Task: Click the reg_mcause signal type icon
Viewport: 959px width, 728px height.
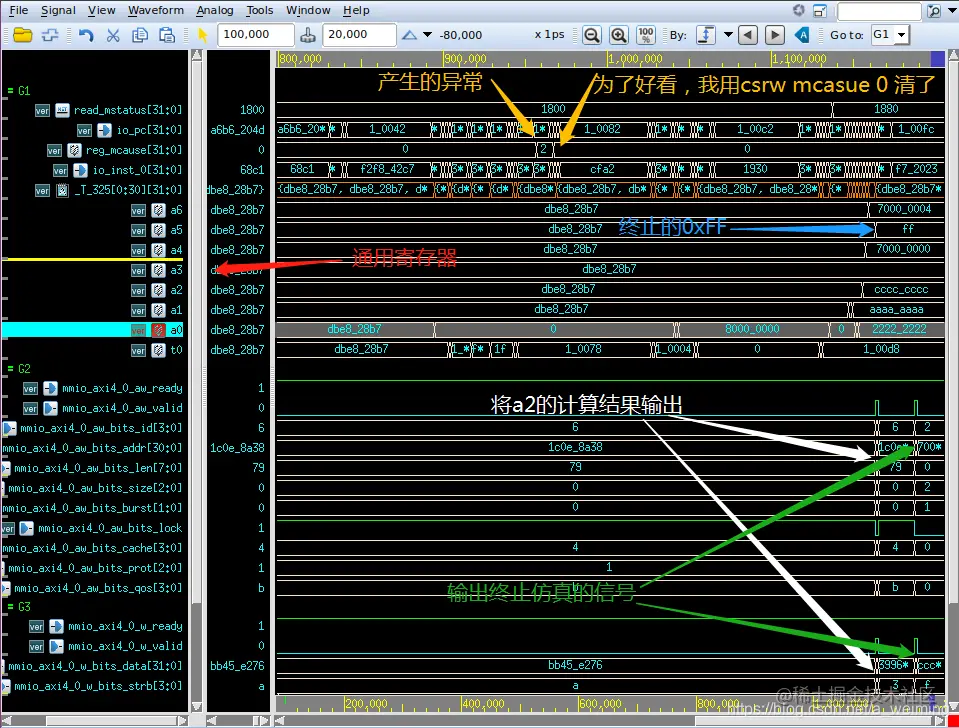Action: 74,150
